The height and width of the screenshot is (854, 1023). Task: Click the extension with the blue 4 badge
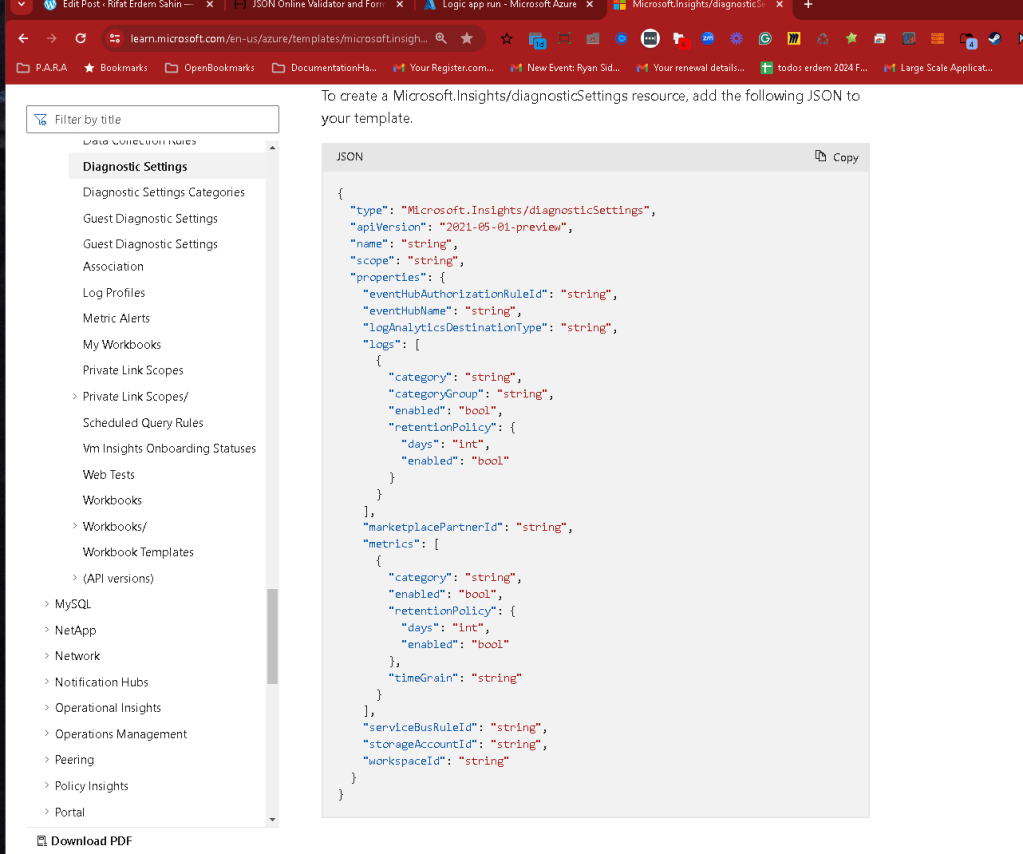click(x=968, y=40)
